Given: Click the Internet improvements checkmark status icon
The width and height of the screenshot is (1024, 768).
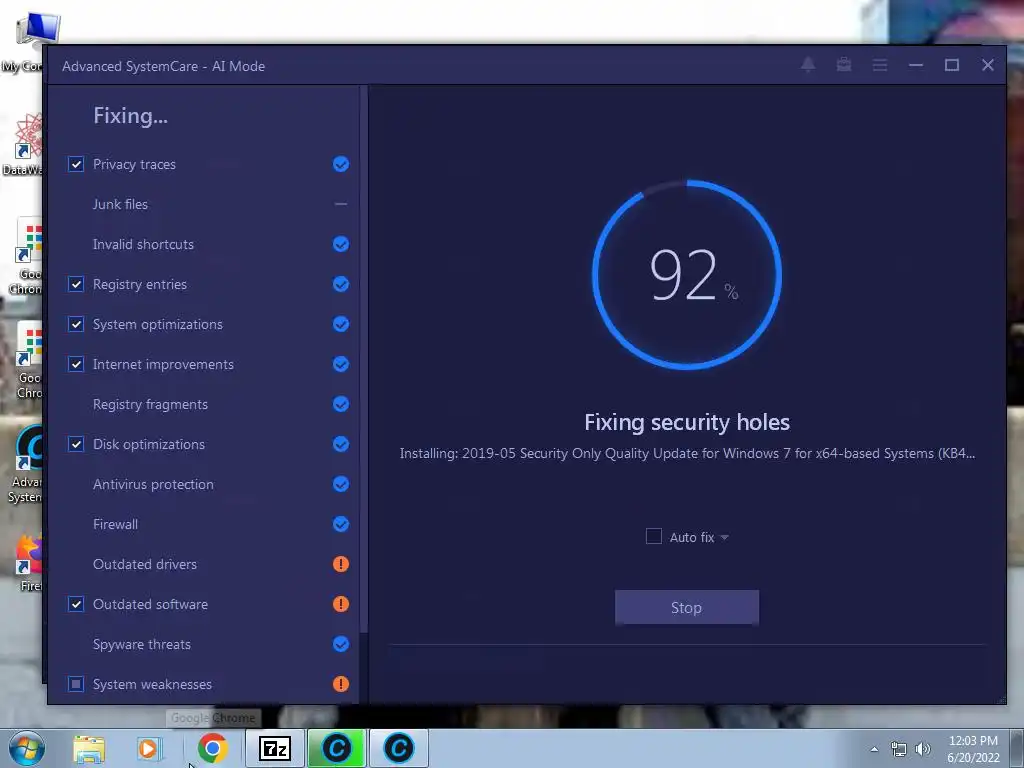Looking at the screenshot, I should pyautogui.click(x=341, y=364).
